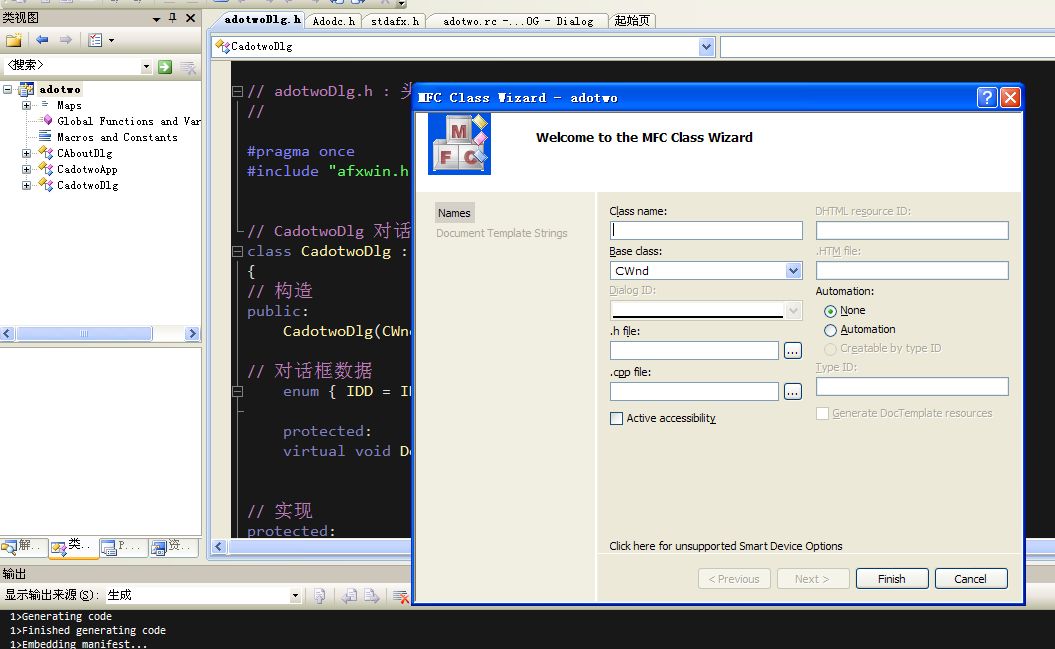
Task: Expand the CAboutDlg class node
Action: tap(26, 153)
